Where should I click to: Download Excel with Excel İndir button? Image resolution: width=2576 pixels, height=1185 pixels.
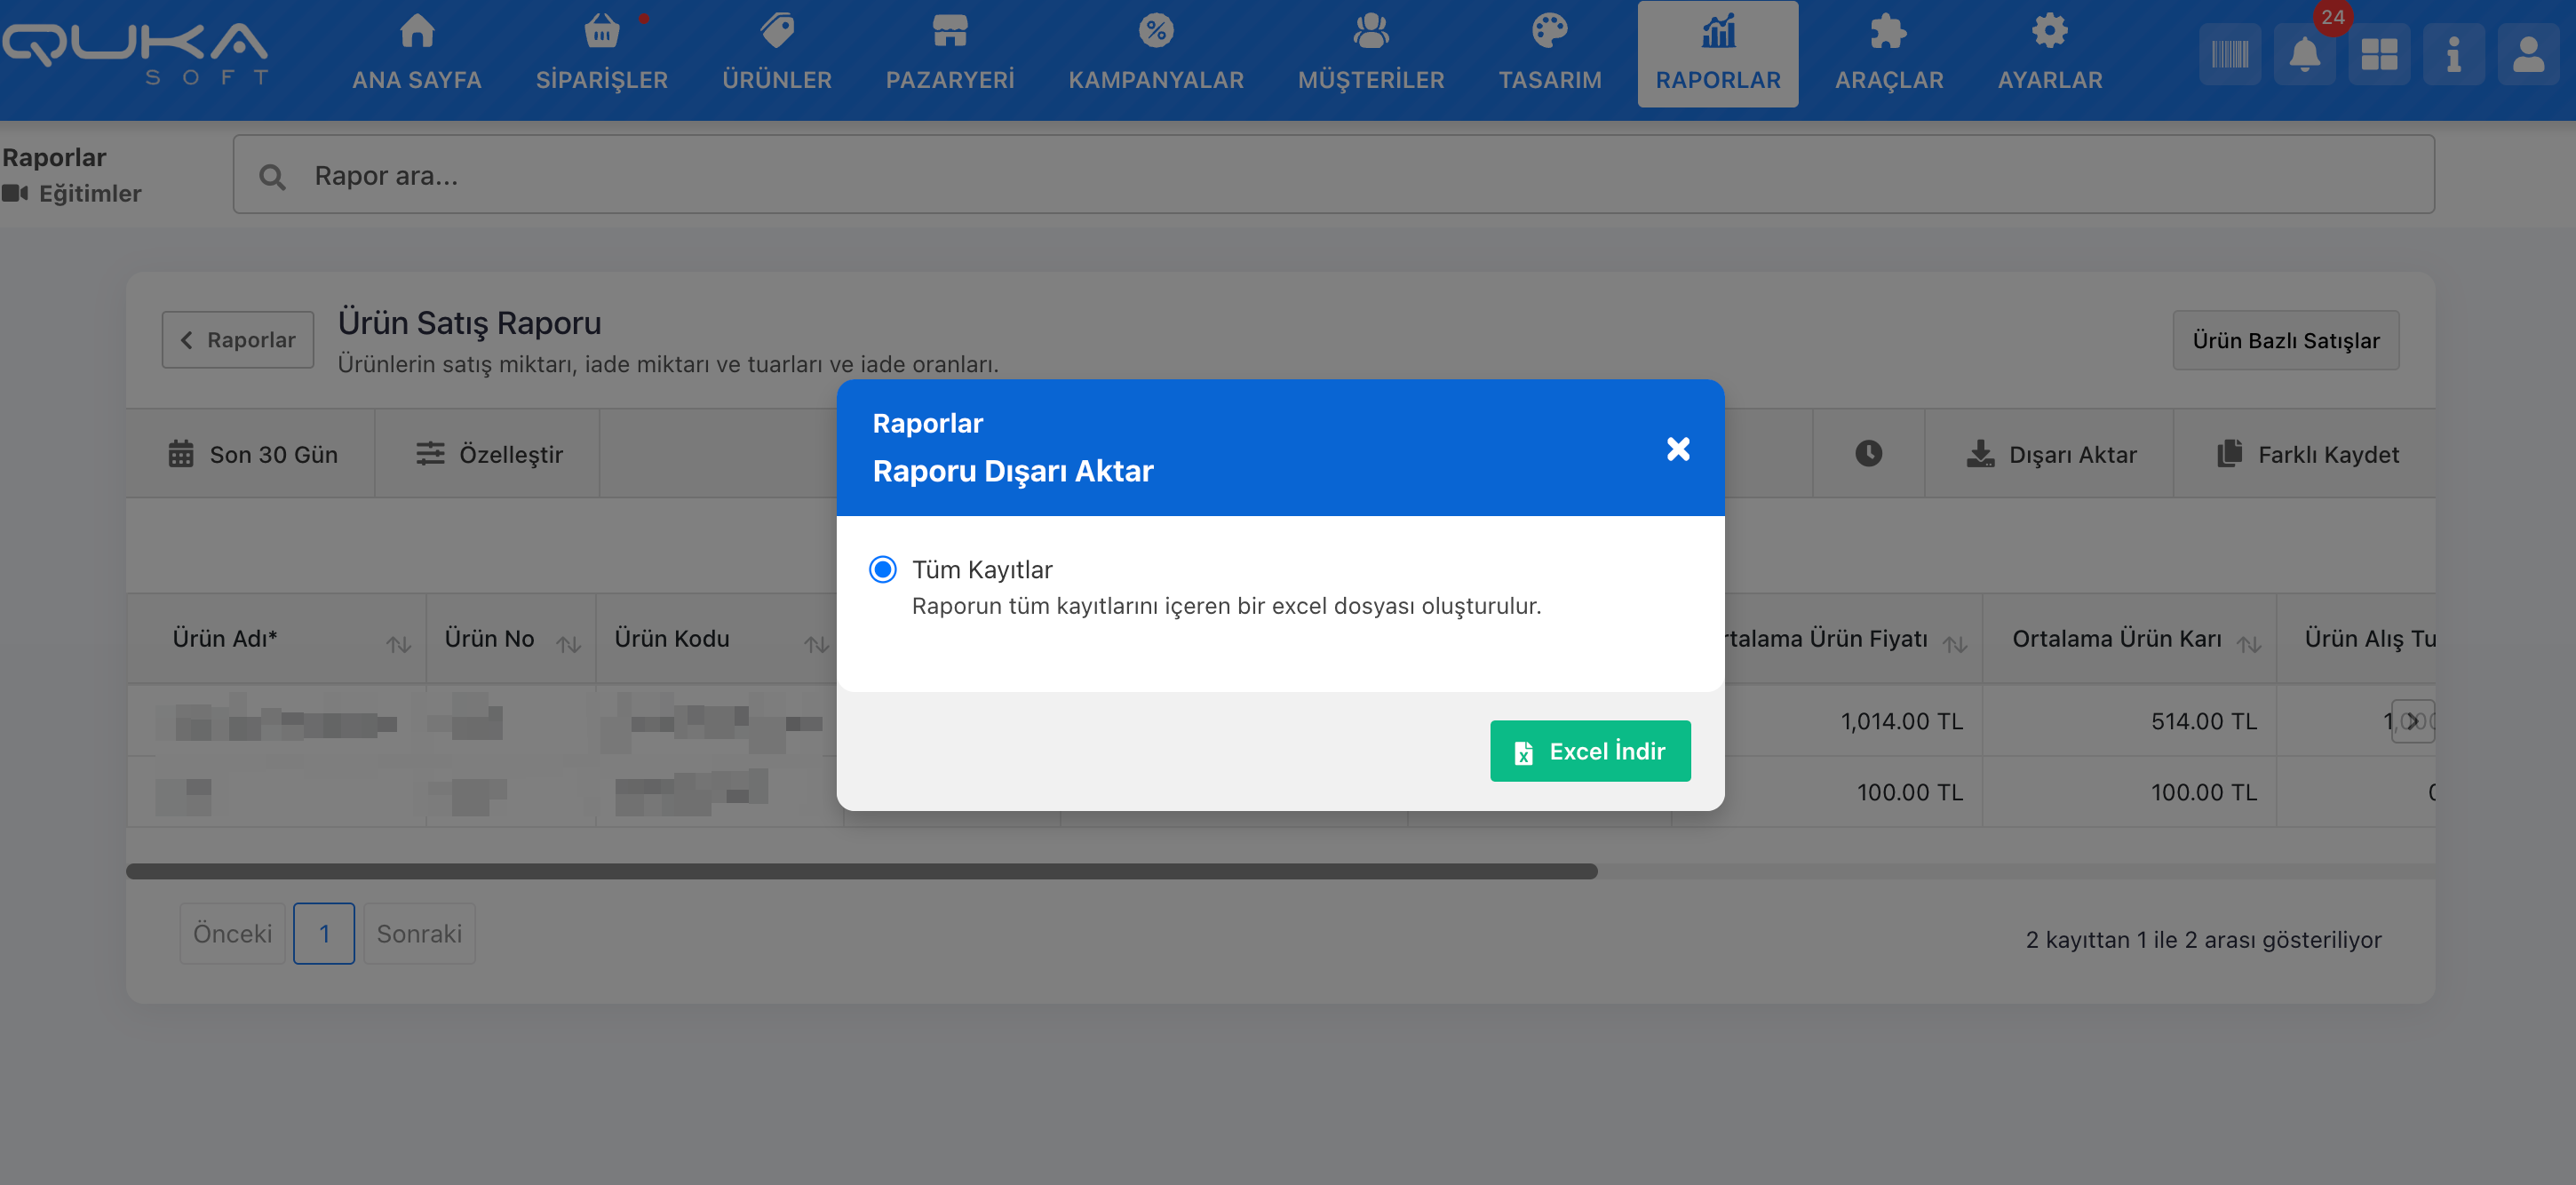(1589, 751)
